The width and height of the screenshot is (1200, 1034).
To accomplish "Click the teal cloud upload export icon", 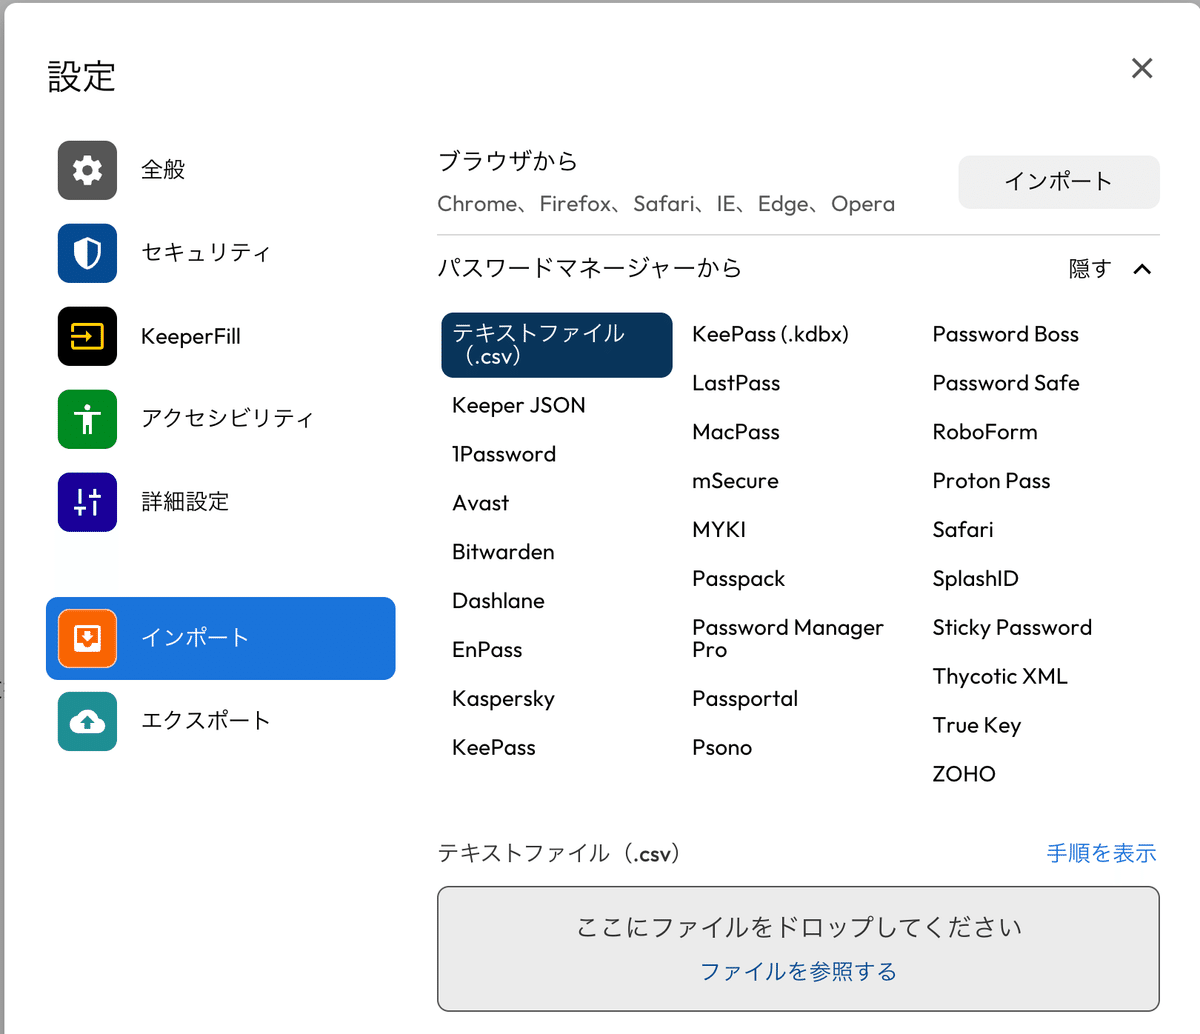I will (87, 721).
